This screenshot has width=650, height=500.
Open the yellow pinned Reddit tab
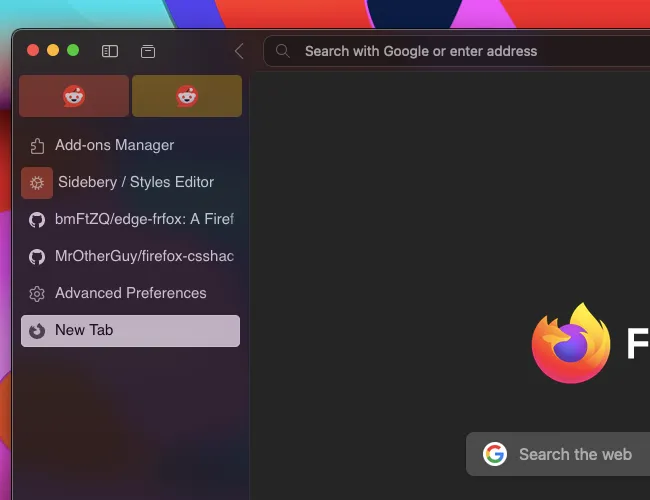pos(187,96)
